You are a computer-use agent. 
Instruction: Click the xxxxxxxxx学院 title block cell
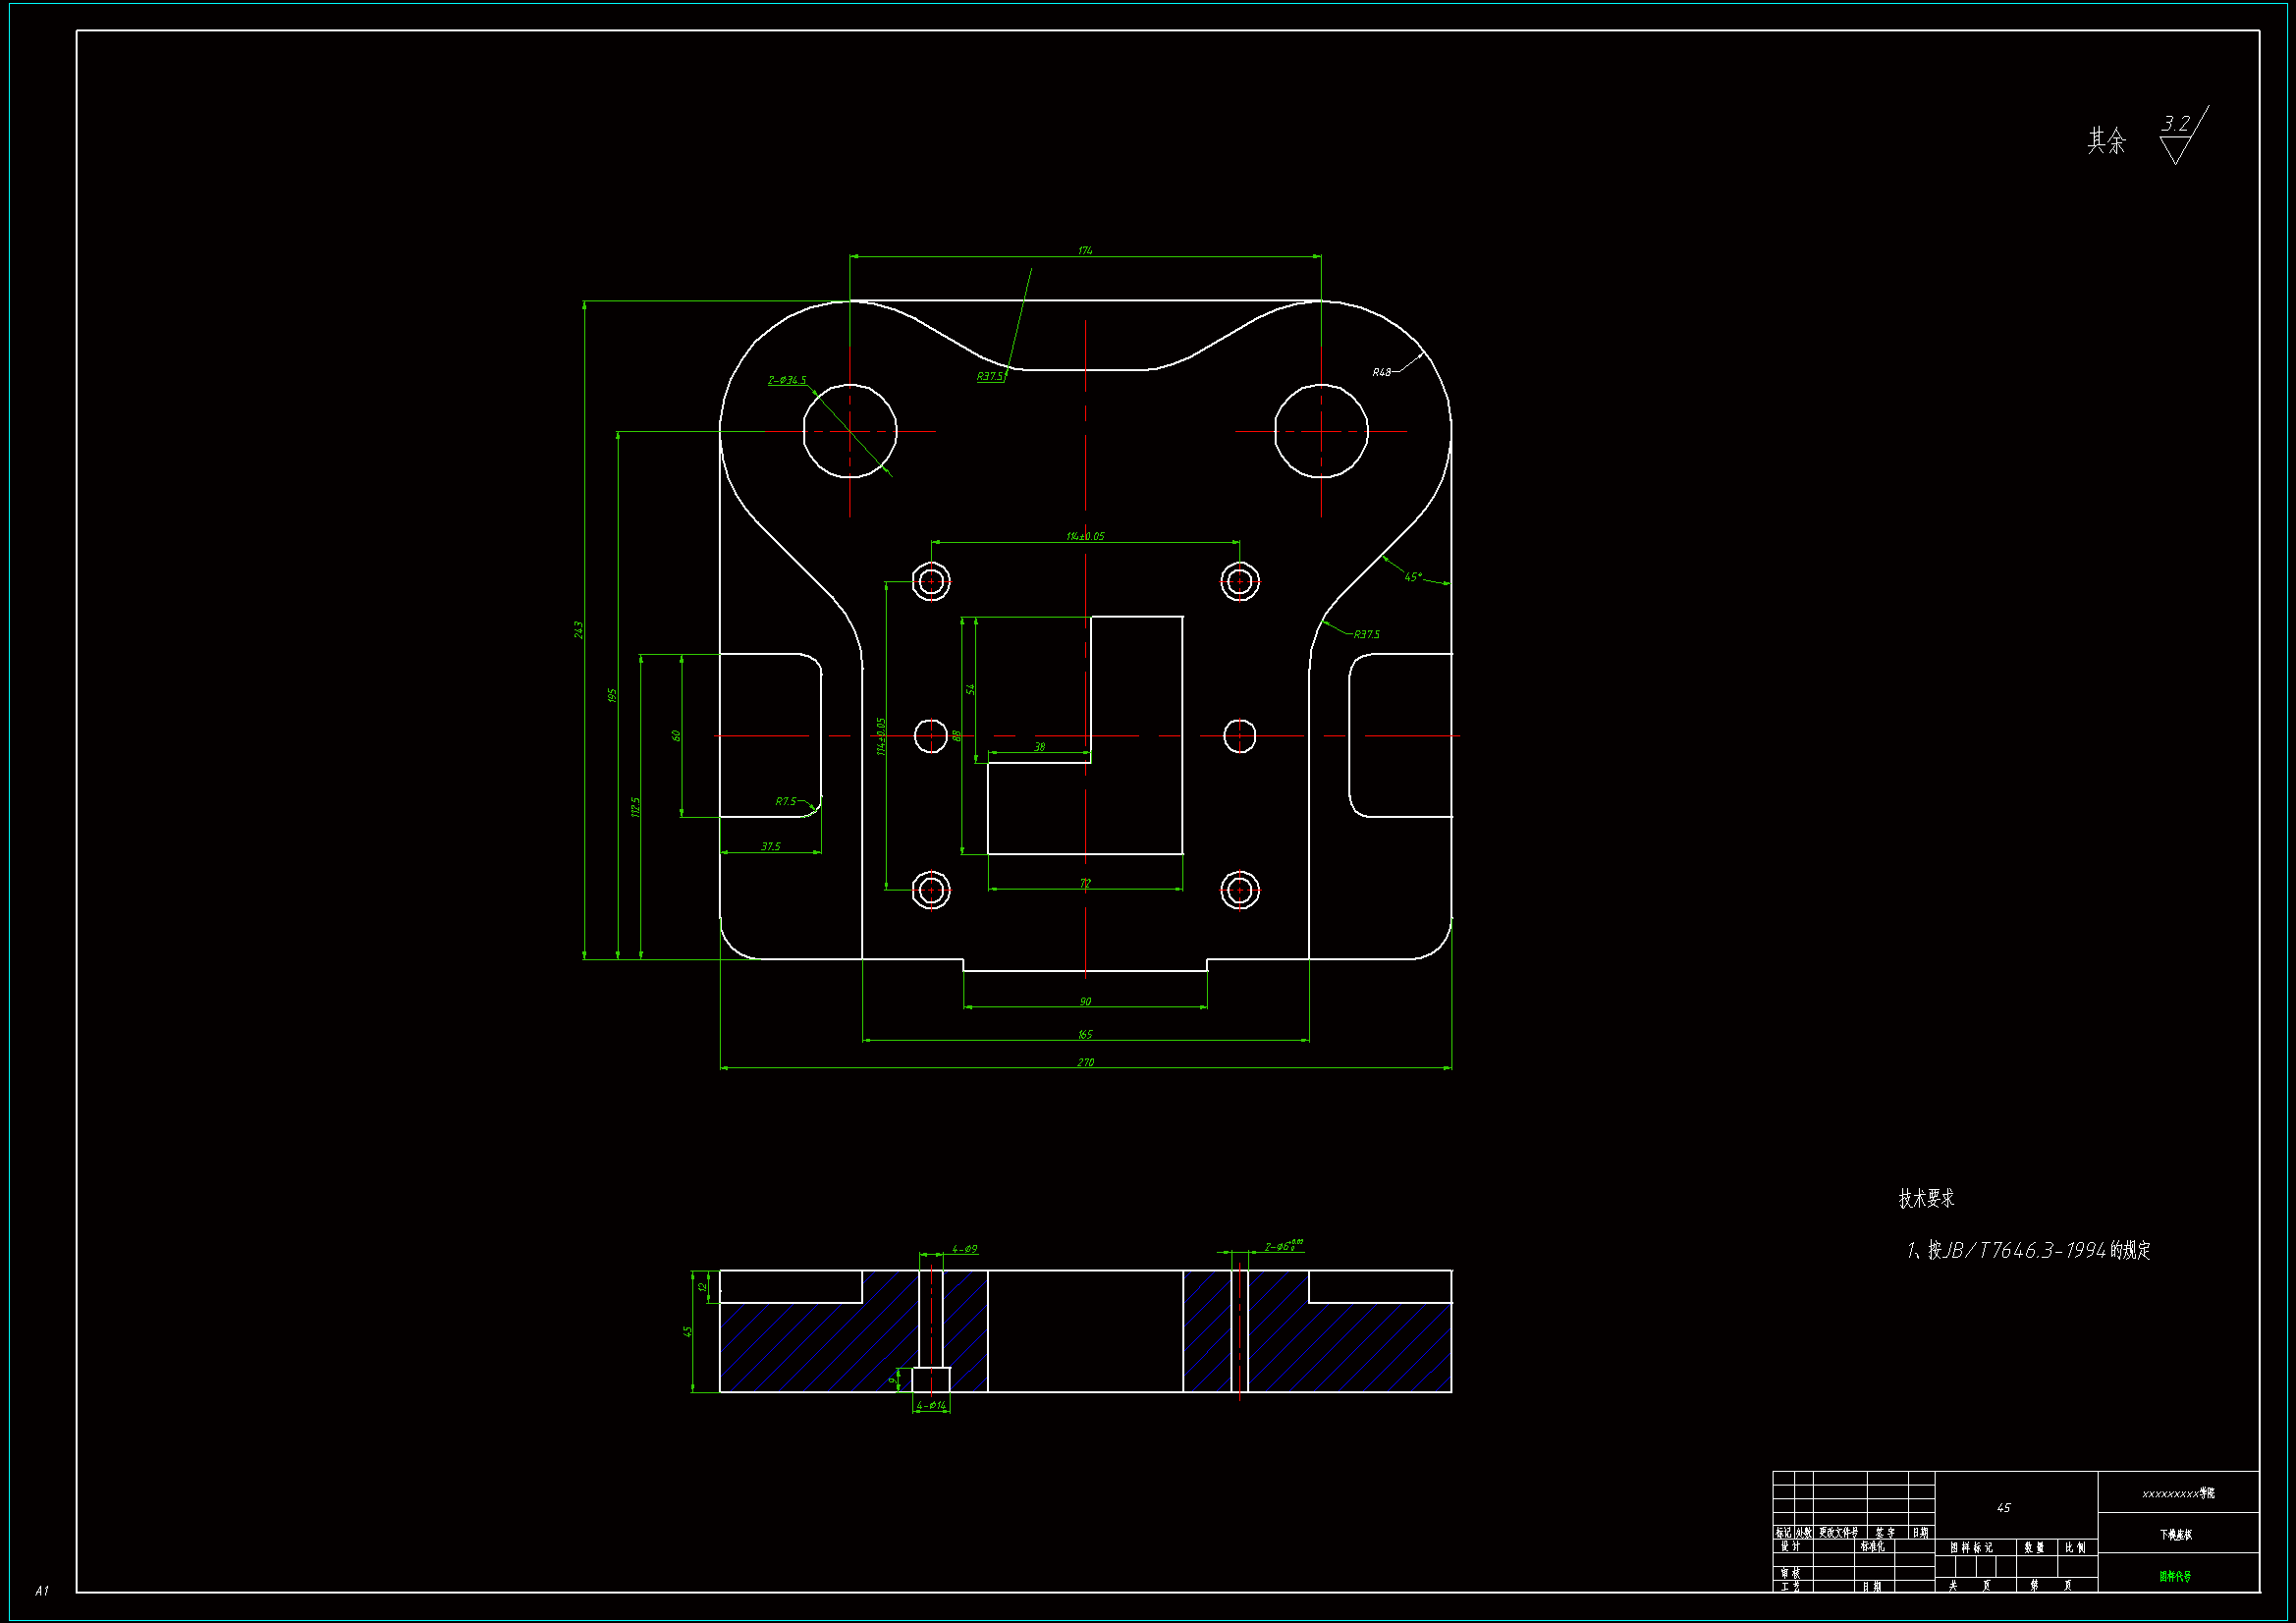coord(2178,1493)
